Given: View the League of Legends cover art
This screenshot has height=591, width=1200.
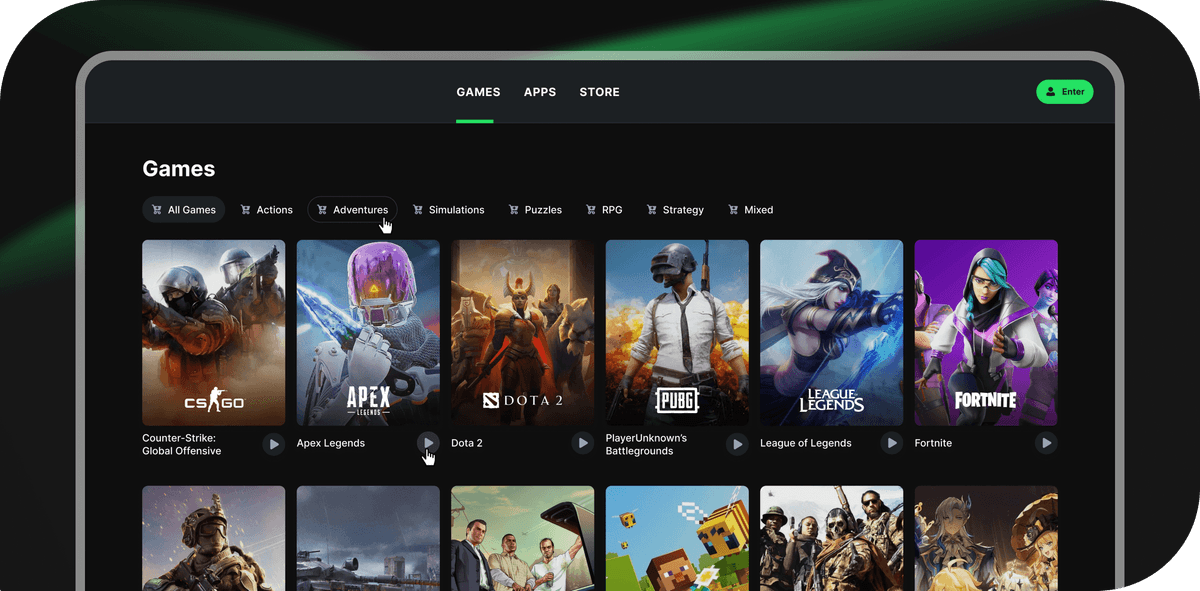Looking at the screenshot, I should point(832,333).
